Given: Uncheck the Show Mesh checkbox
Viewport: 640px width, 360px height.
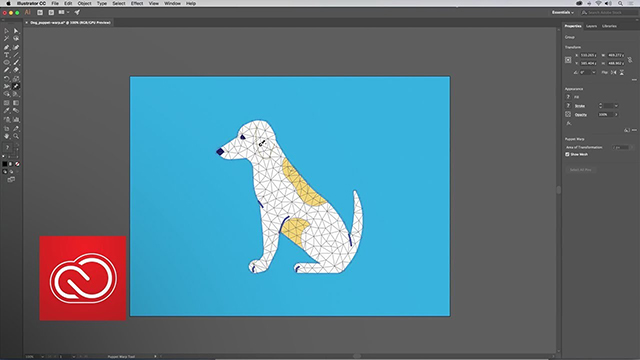Looking at the screenshot, I should click(x=567, y=154).
